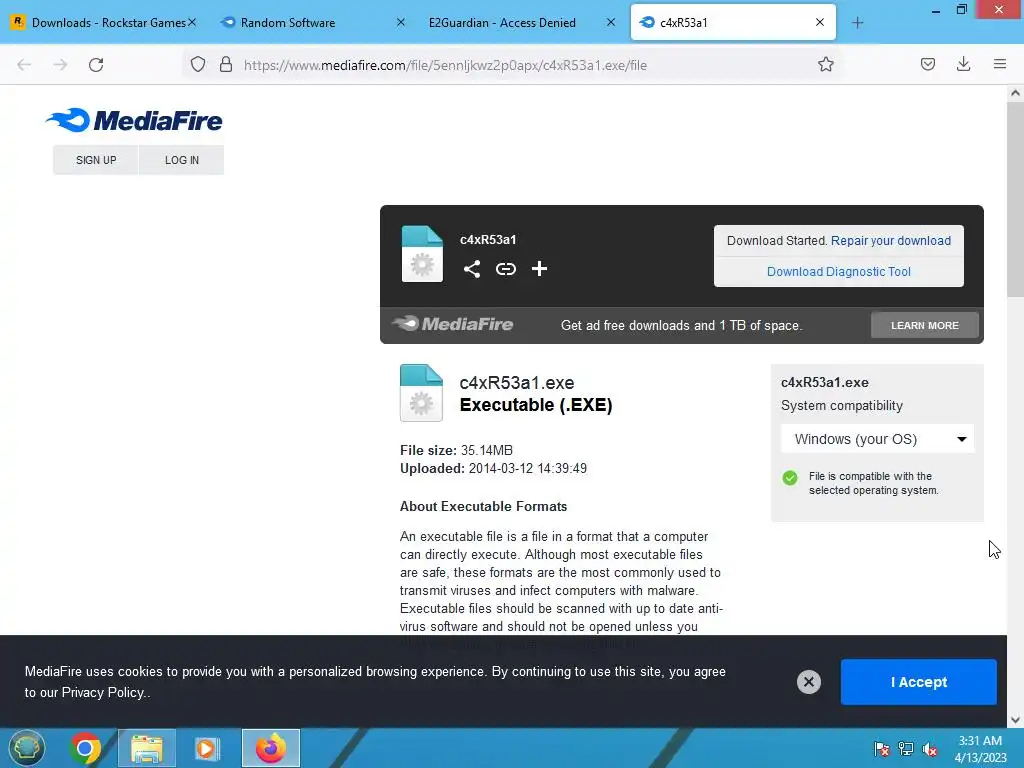Viewport: 1024px width, 768px height.
Task: Open the Firefox downloads panel icon
Action: pyautogui.click(x=963, y=64)
